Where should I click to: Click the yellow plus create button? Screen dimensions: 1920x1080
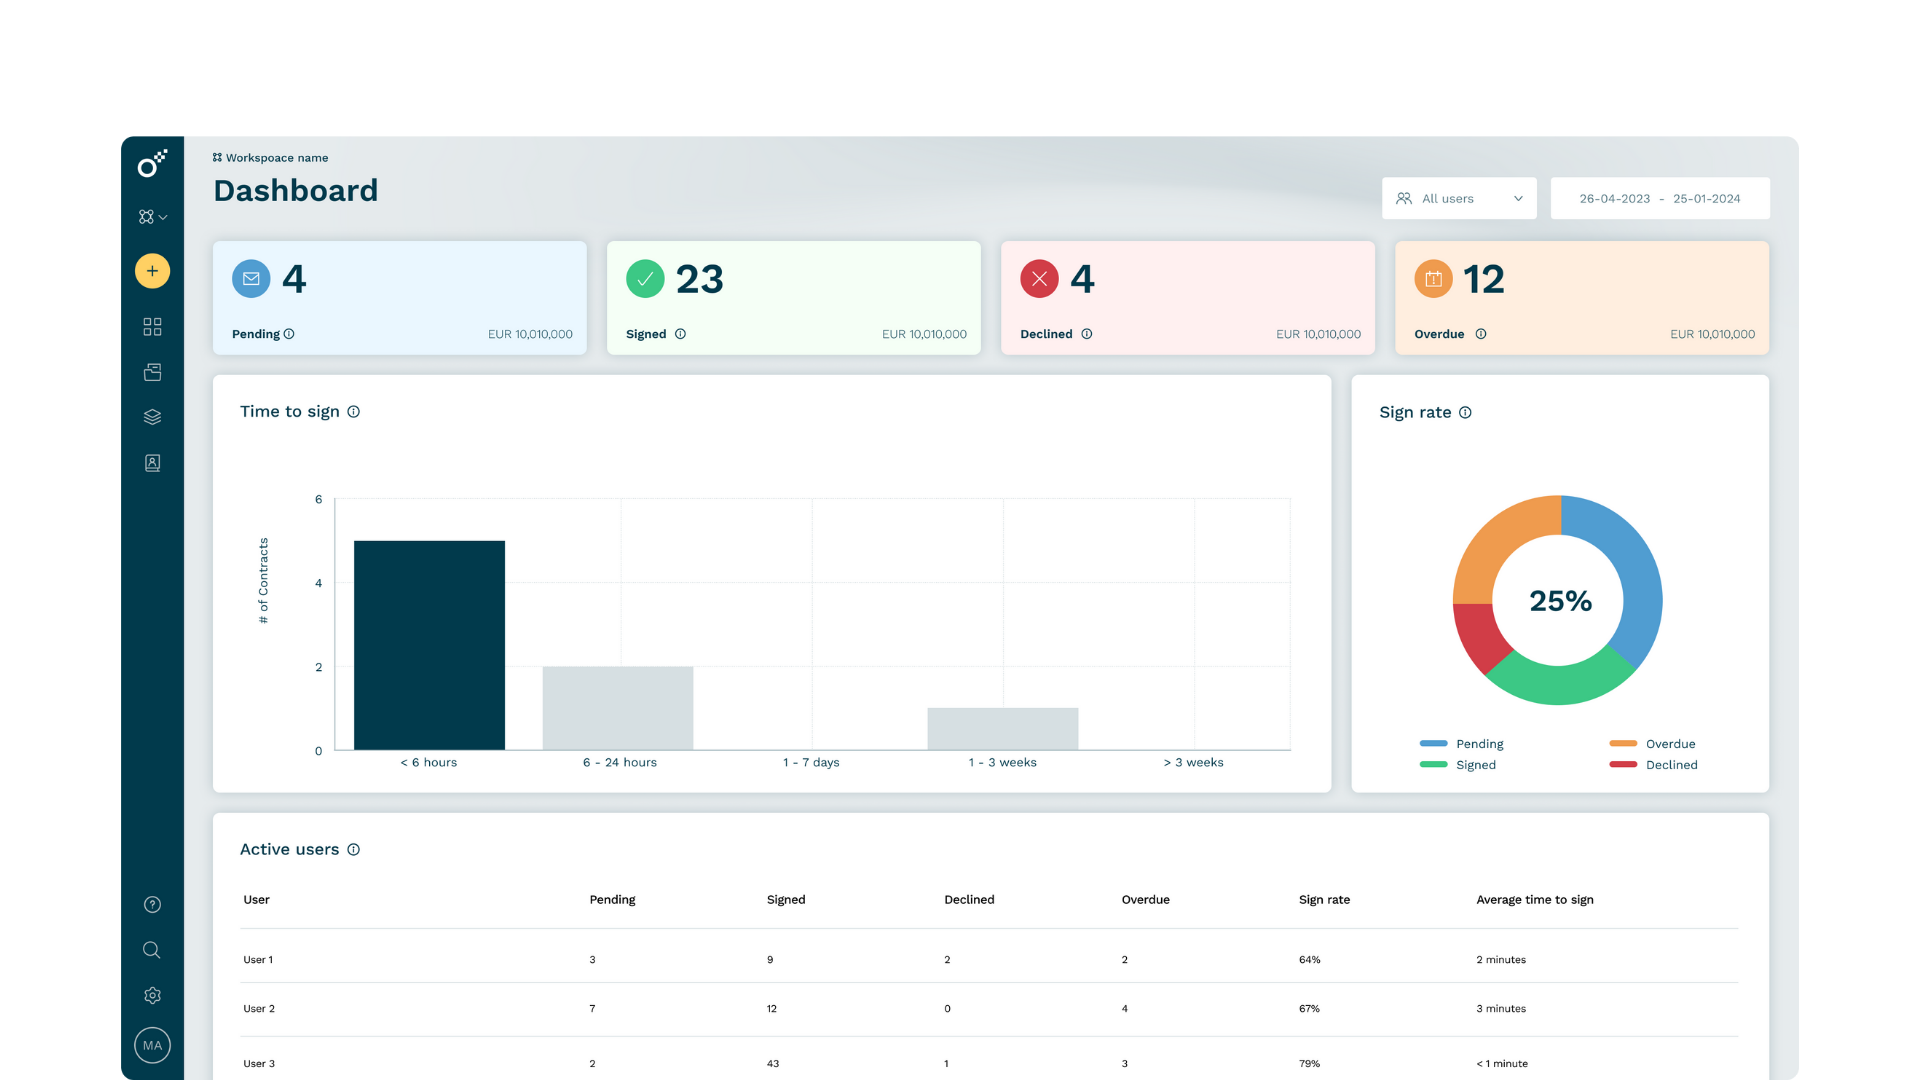point(152,271)
